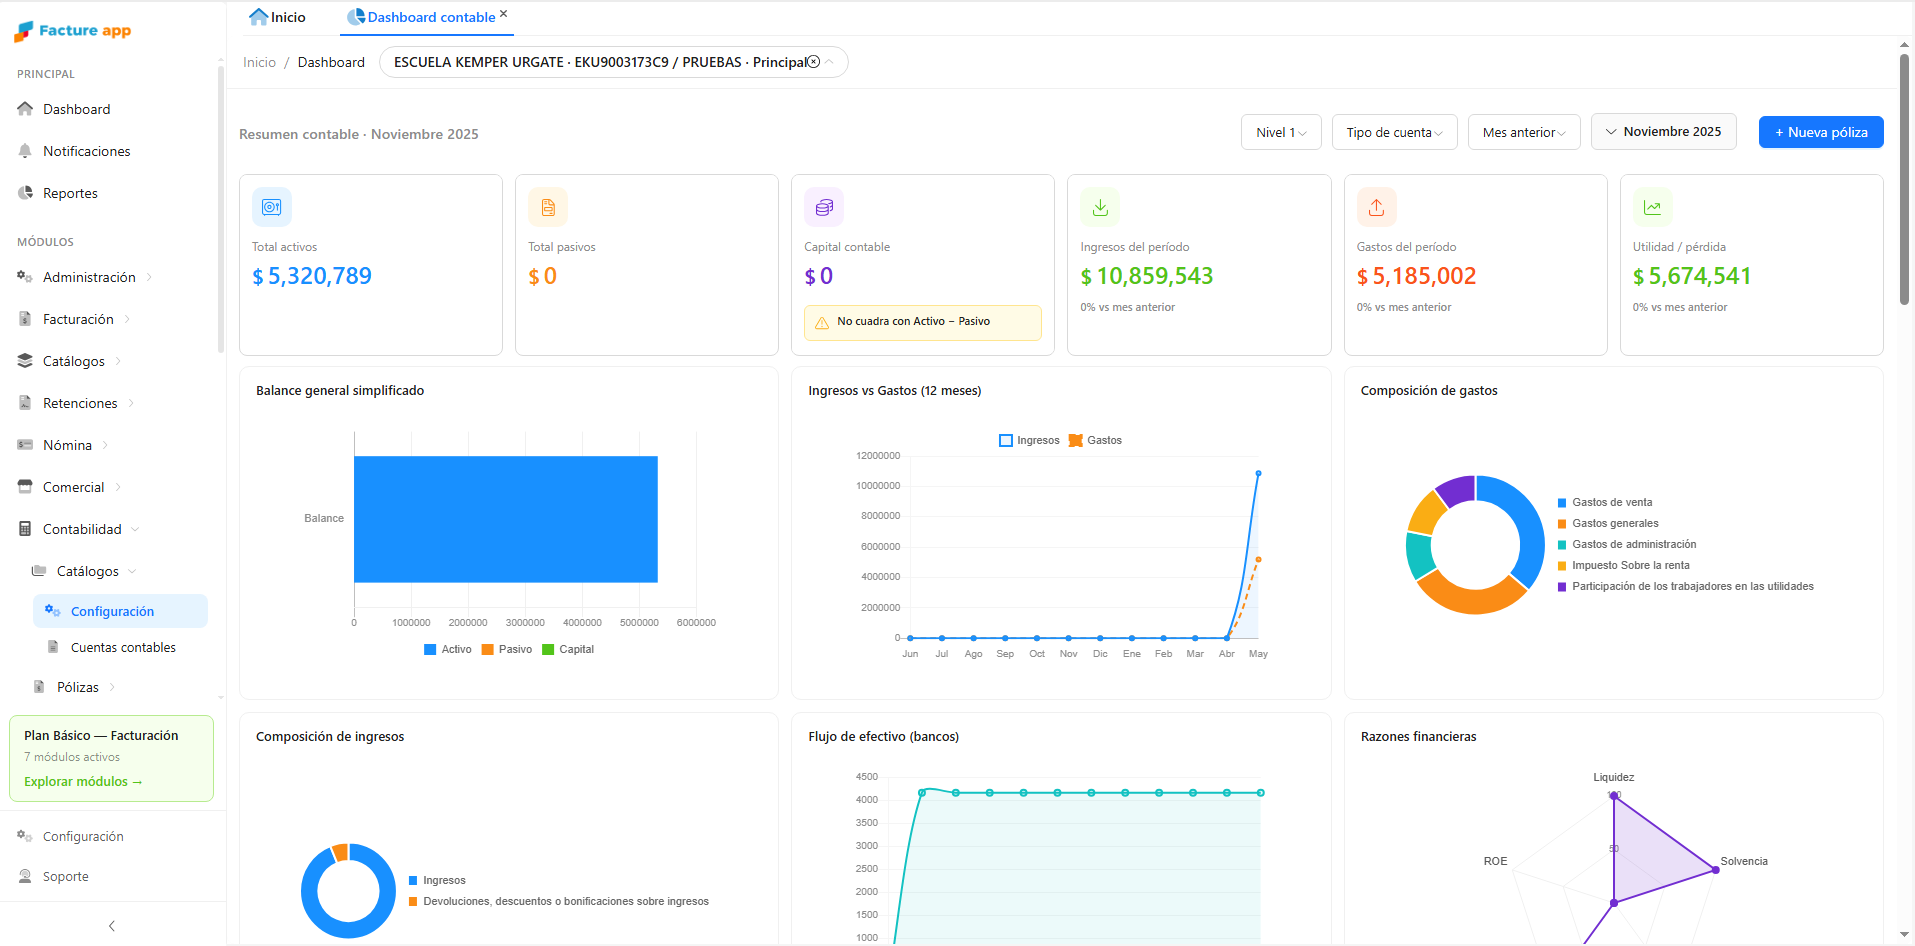Image resolution: width=1915 pixels, height=946 pixels.
Task: Open Pólizas in the sidebar
Action: click(x=78, y=687)
